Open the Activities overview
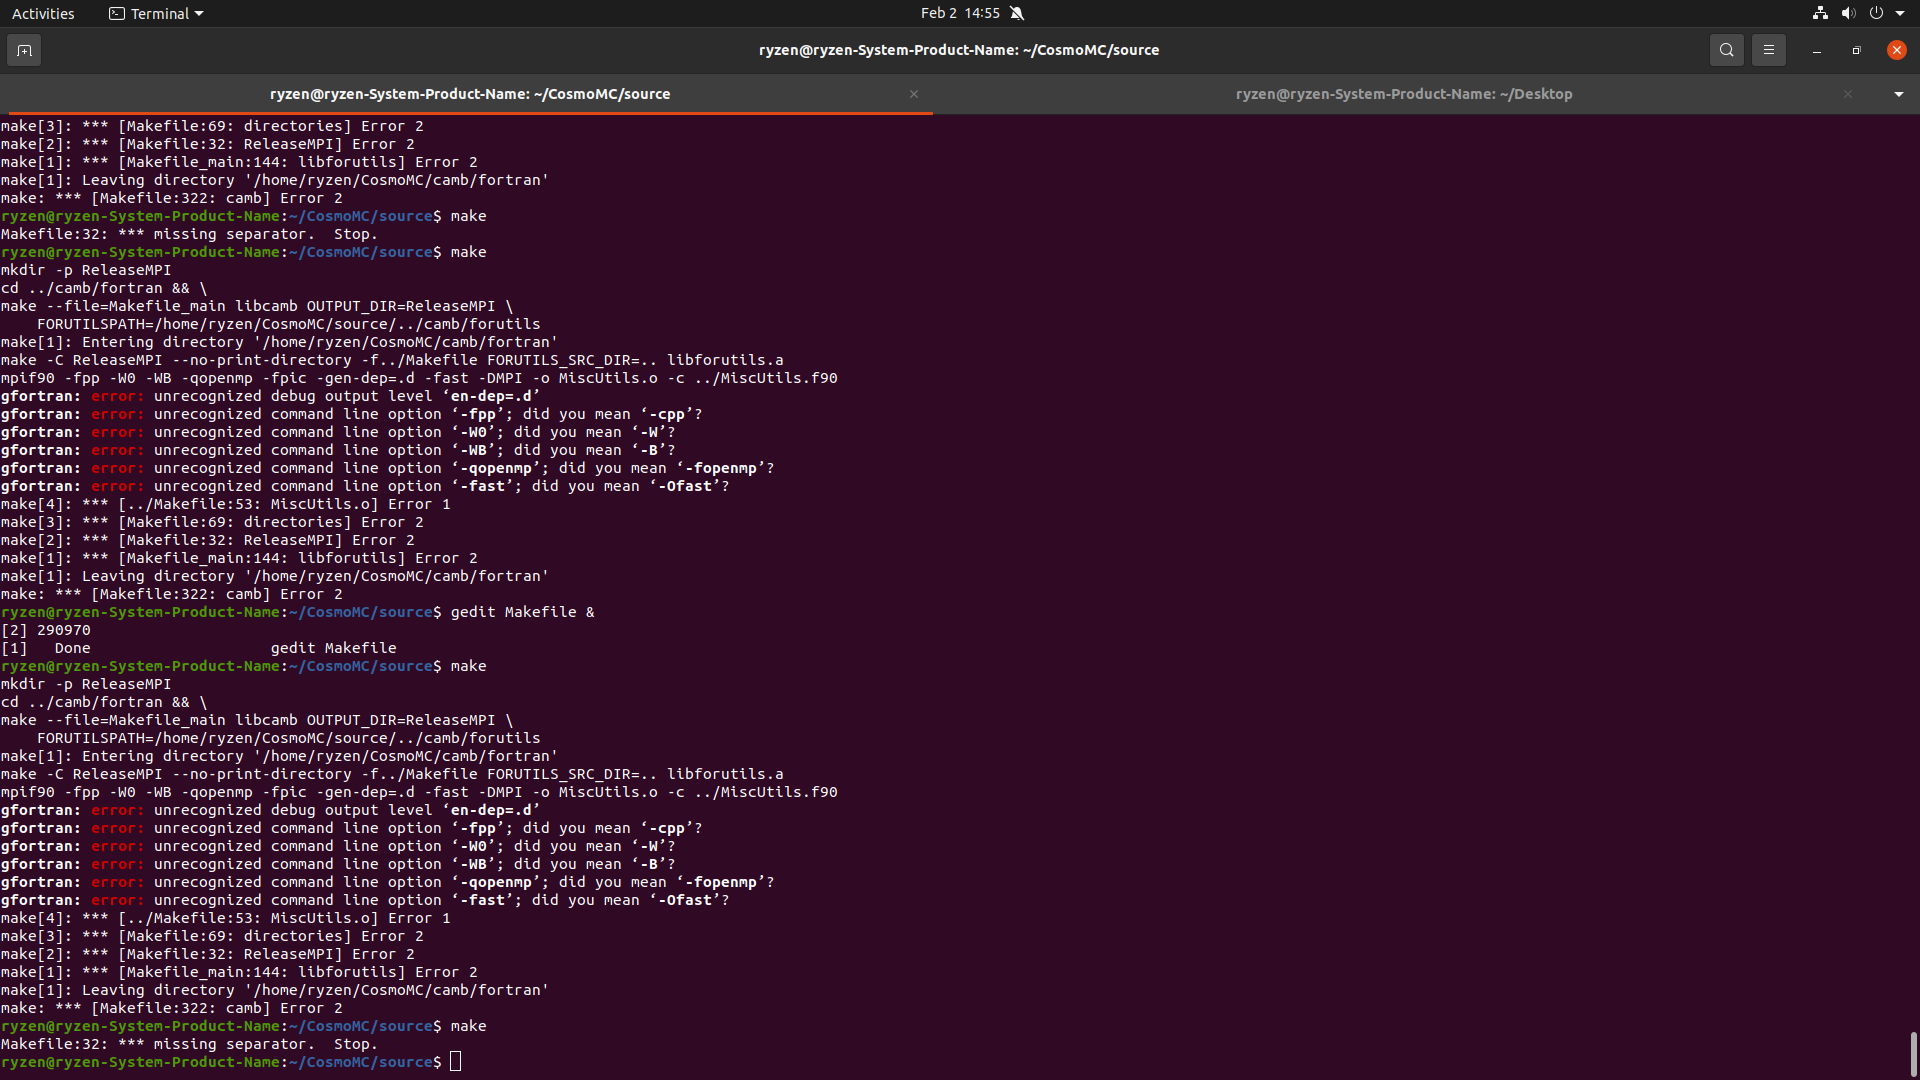The width and height of the screenshot is (1920, 1080). click(x=43, y=13)
